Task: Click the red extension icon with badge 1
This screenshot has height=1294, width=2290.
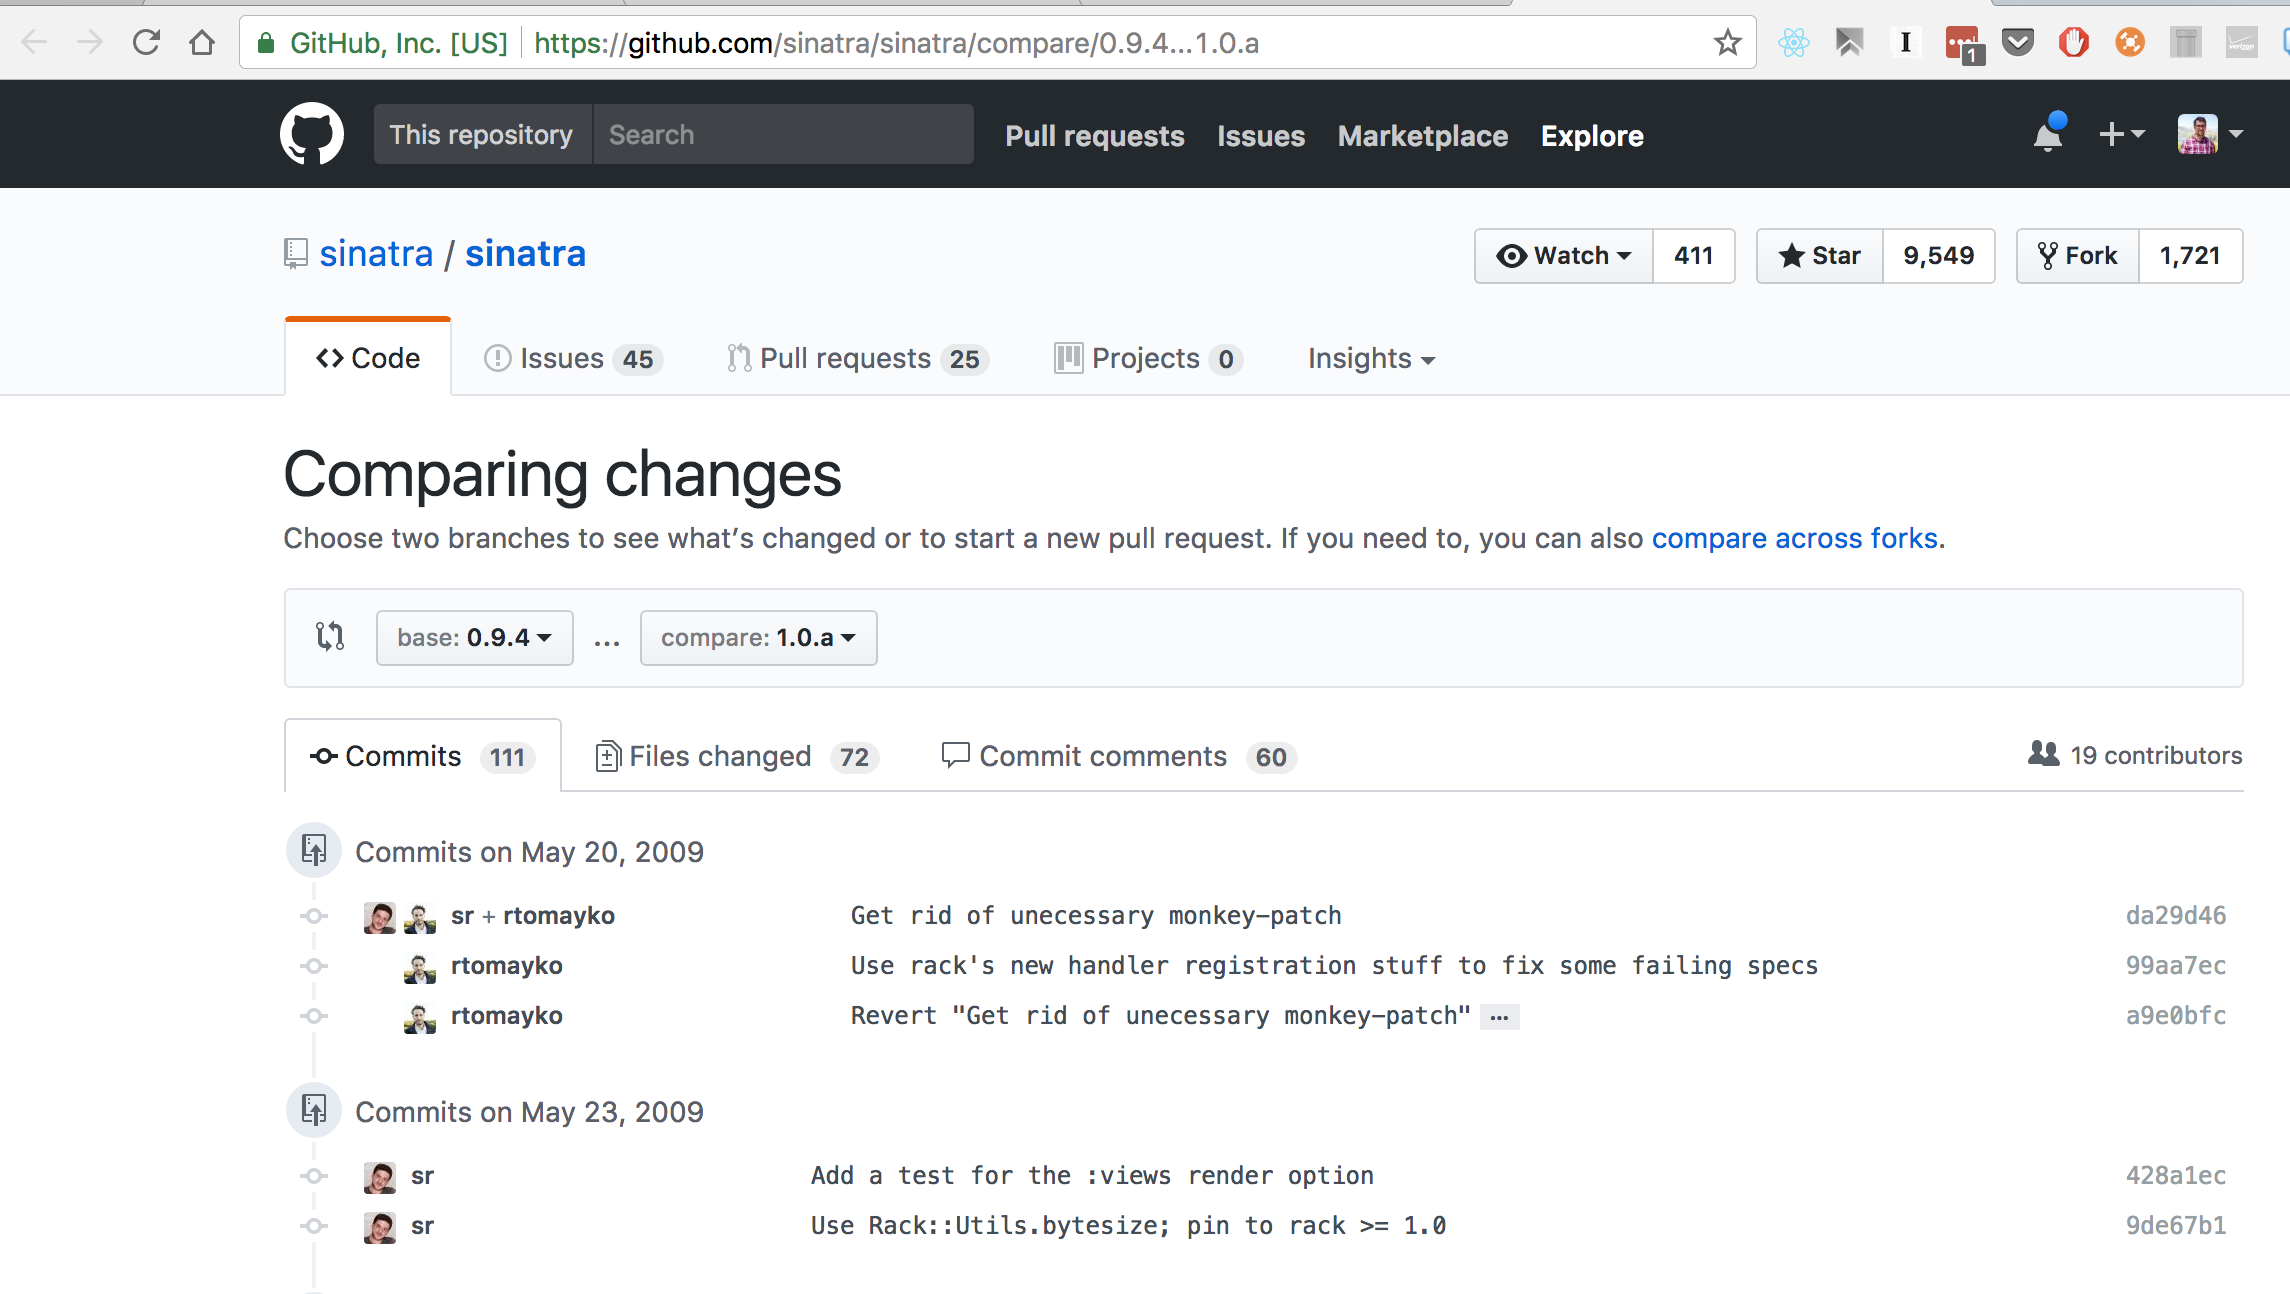Action: pyautogui.click(x=1964, y=45)
